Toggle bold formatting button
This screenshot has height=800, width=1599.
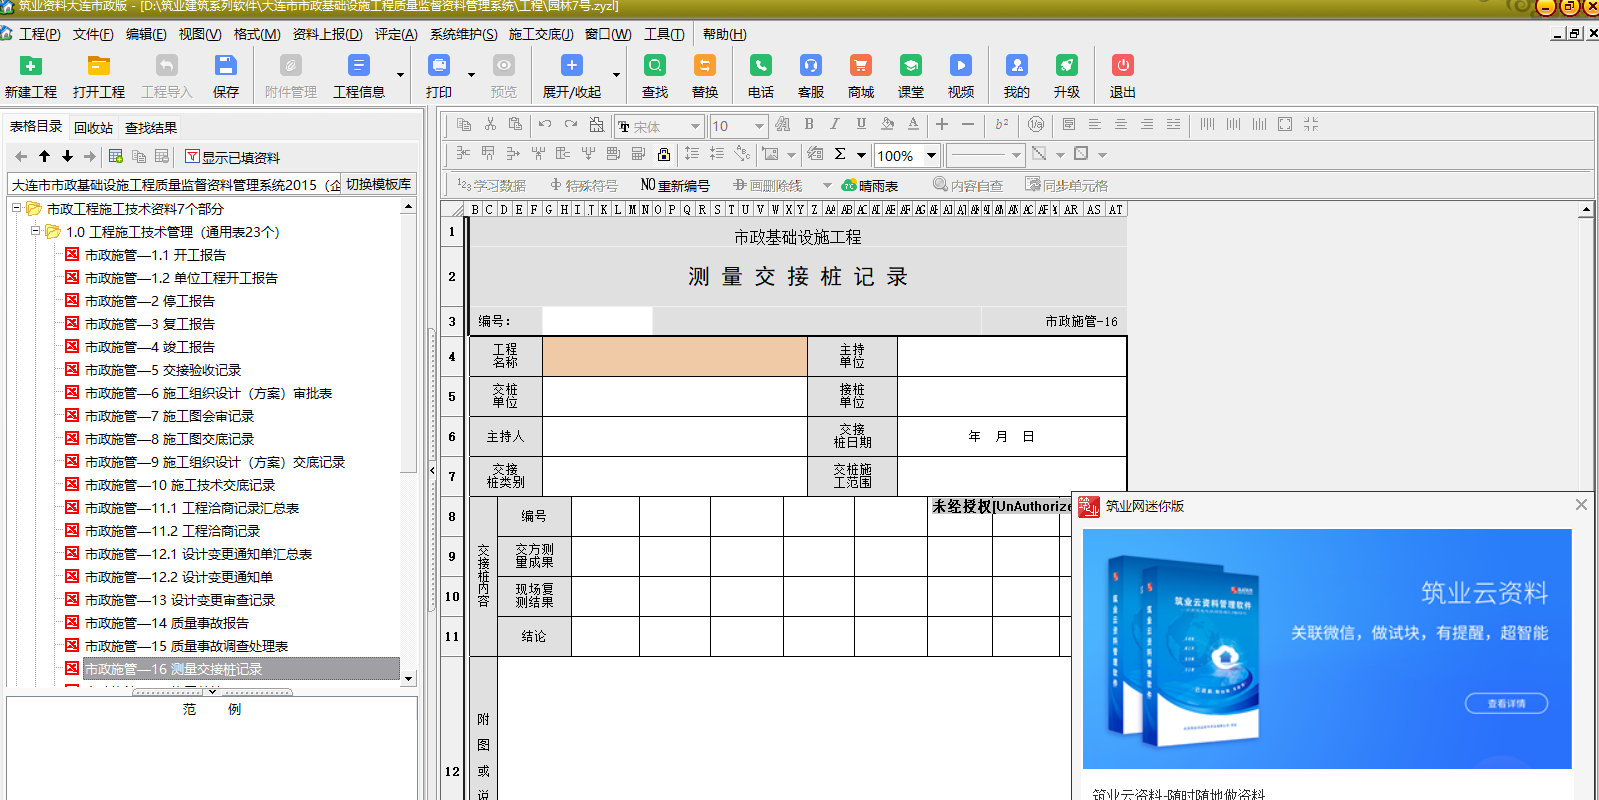[x=809, y=125]
